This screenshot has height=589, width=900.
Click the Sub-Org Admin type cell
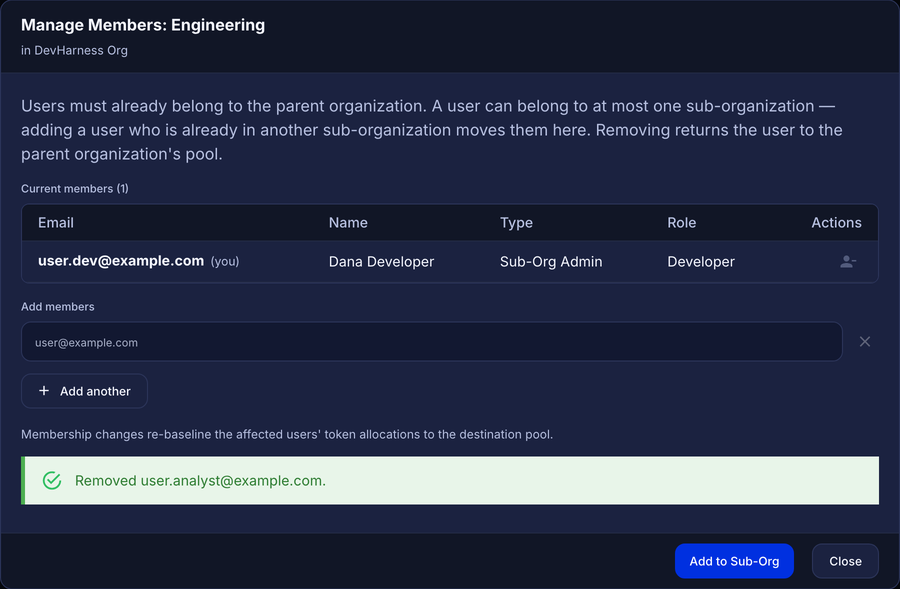click(x=551, y=262)
